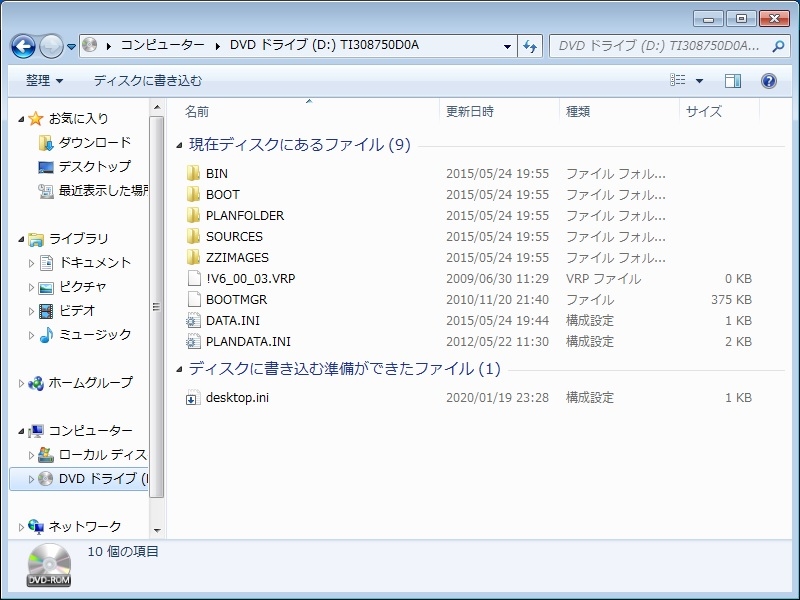Screen dimensions: 800x600
Task: Click DVD-ROM icon in details pane
Action: point(49,565)
